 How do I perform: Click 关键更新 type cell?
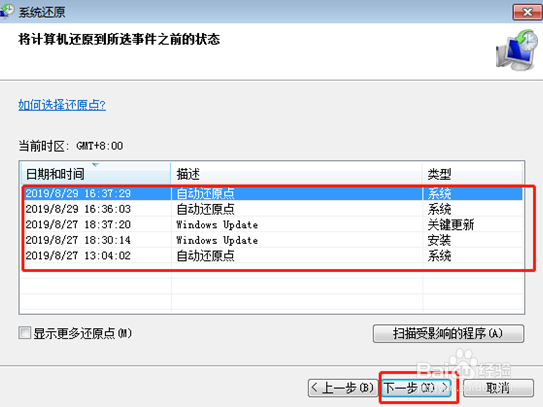point(451,224)
